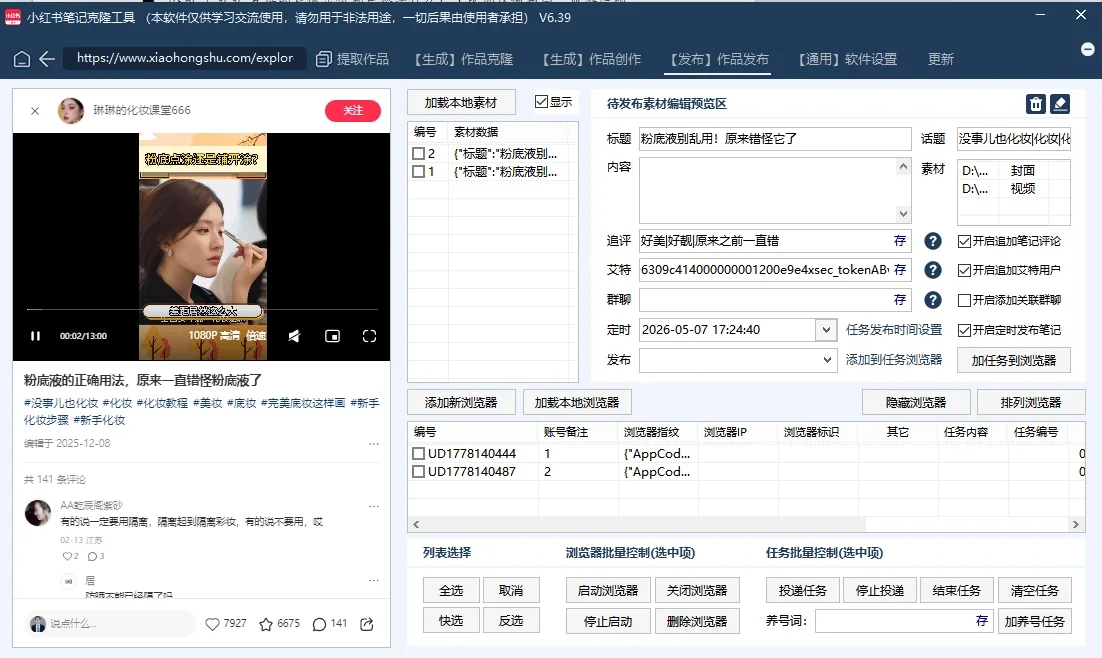Open 1080P 高清 quality selector

(x=214, y=336)
